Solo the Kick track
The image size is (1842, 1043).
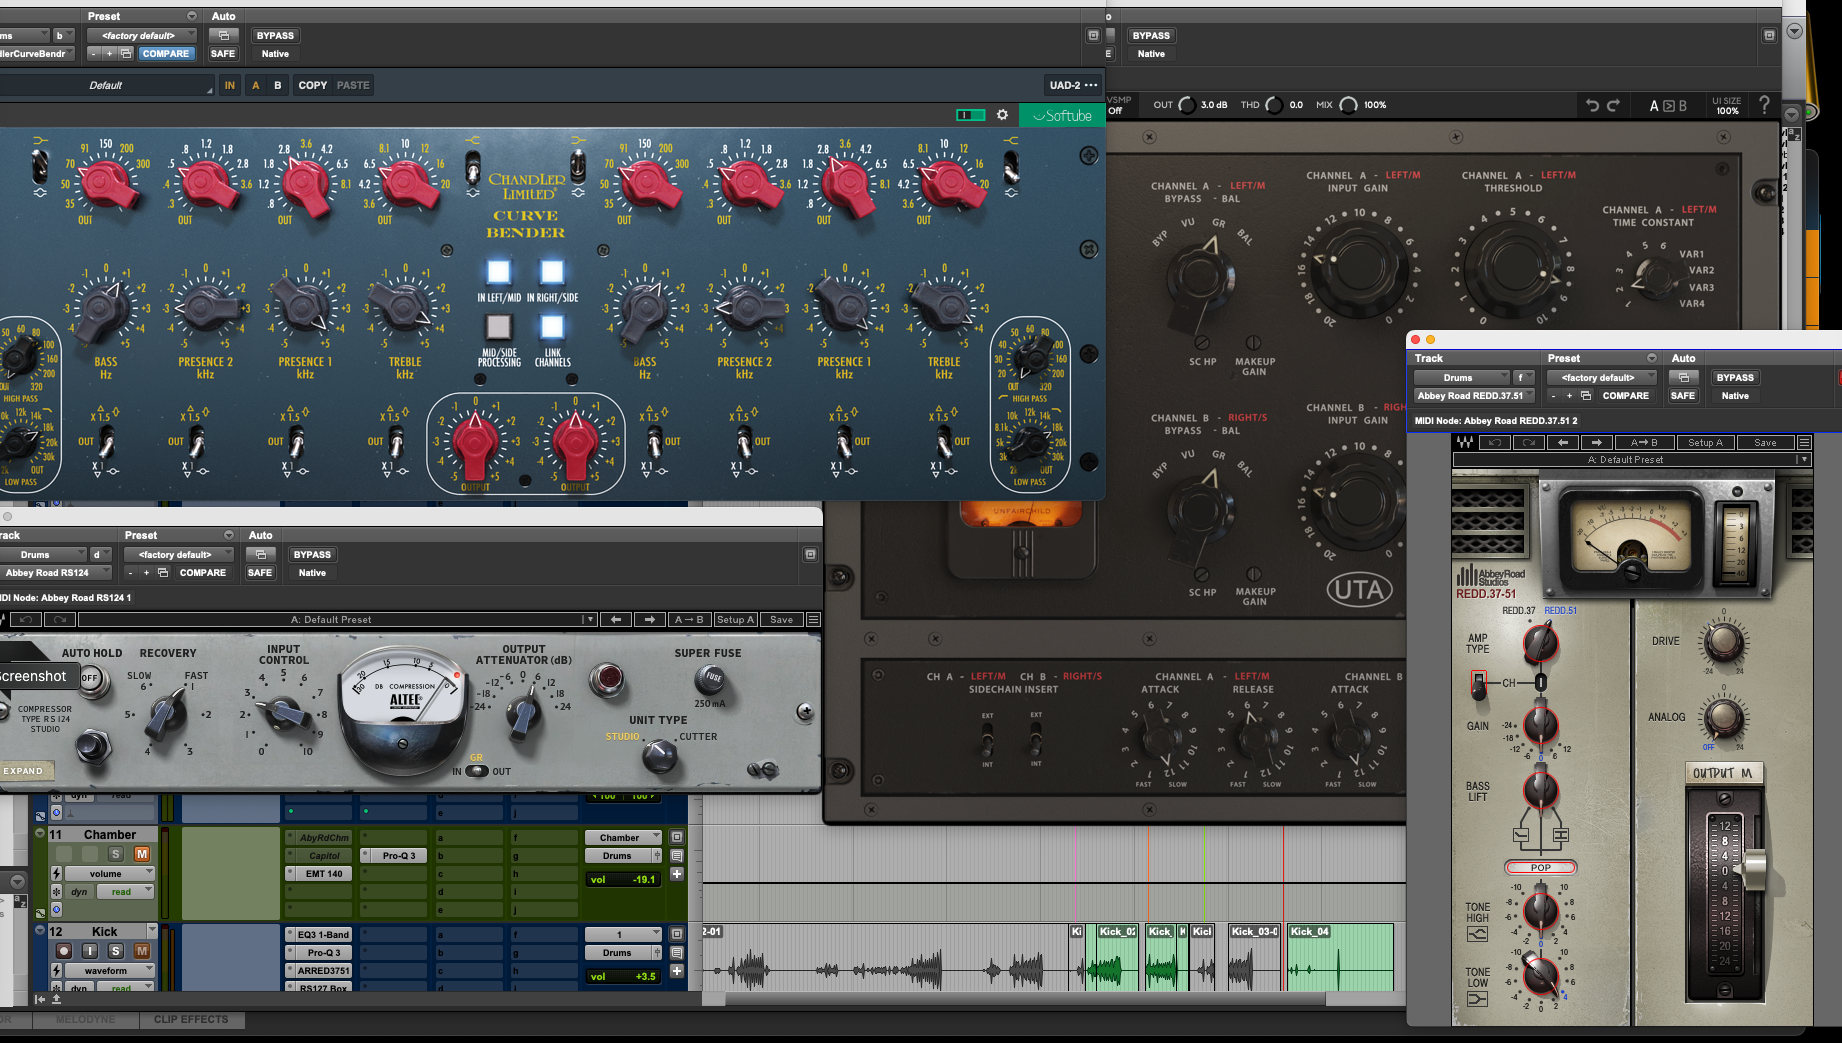tap(116, 951)
